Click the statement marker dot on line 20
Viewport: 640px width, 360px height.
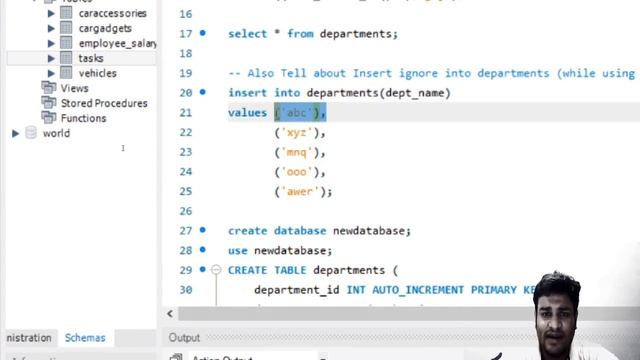pos(203,92)
